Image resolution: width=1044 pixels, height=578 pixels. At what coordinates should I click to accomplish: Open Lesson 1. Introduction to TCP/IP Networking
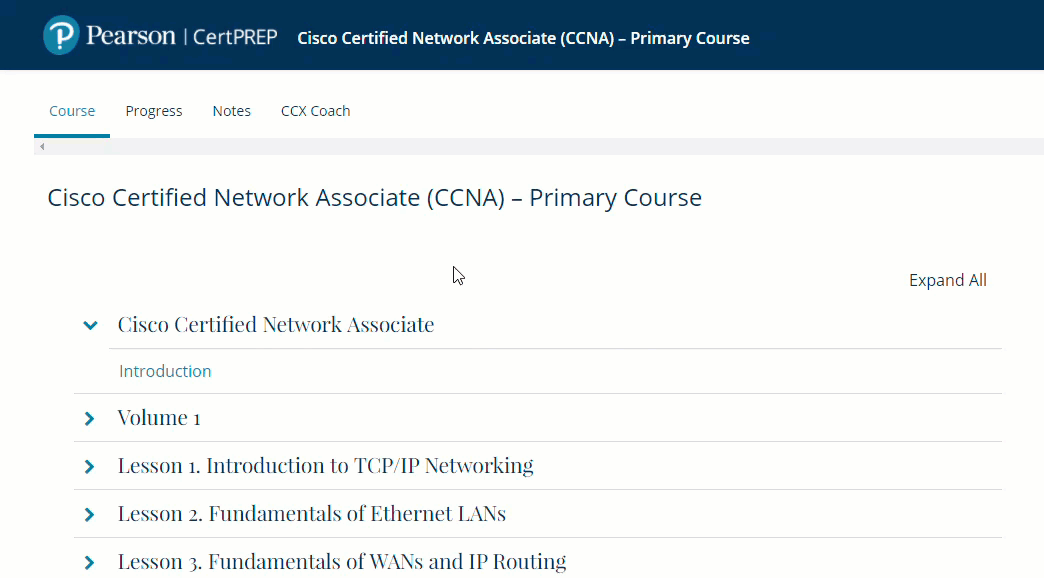[x=325, y=465]
